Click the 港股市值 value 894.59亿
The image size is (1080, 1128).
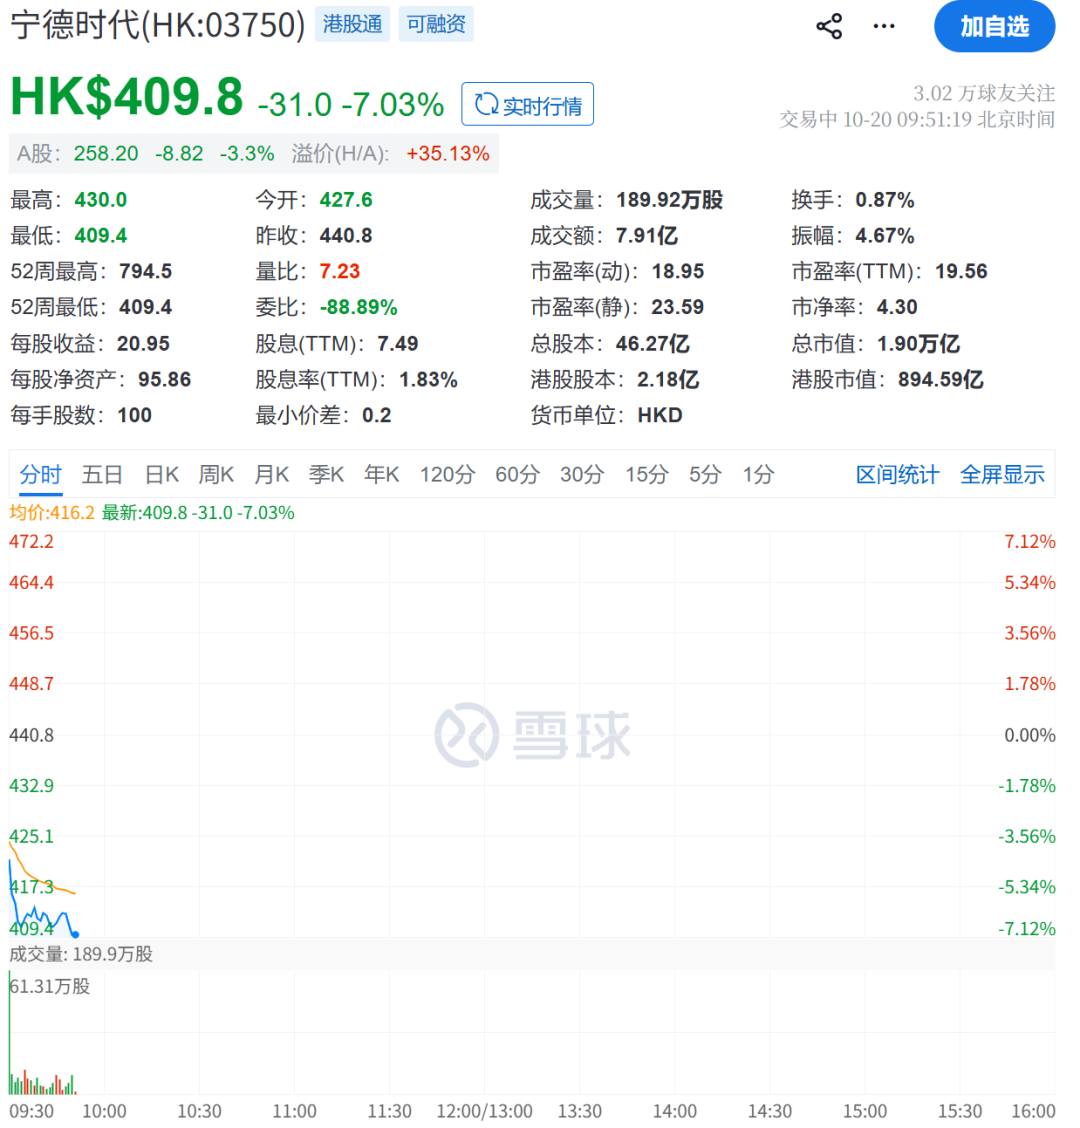[940, 380]
